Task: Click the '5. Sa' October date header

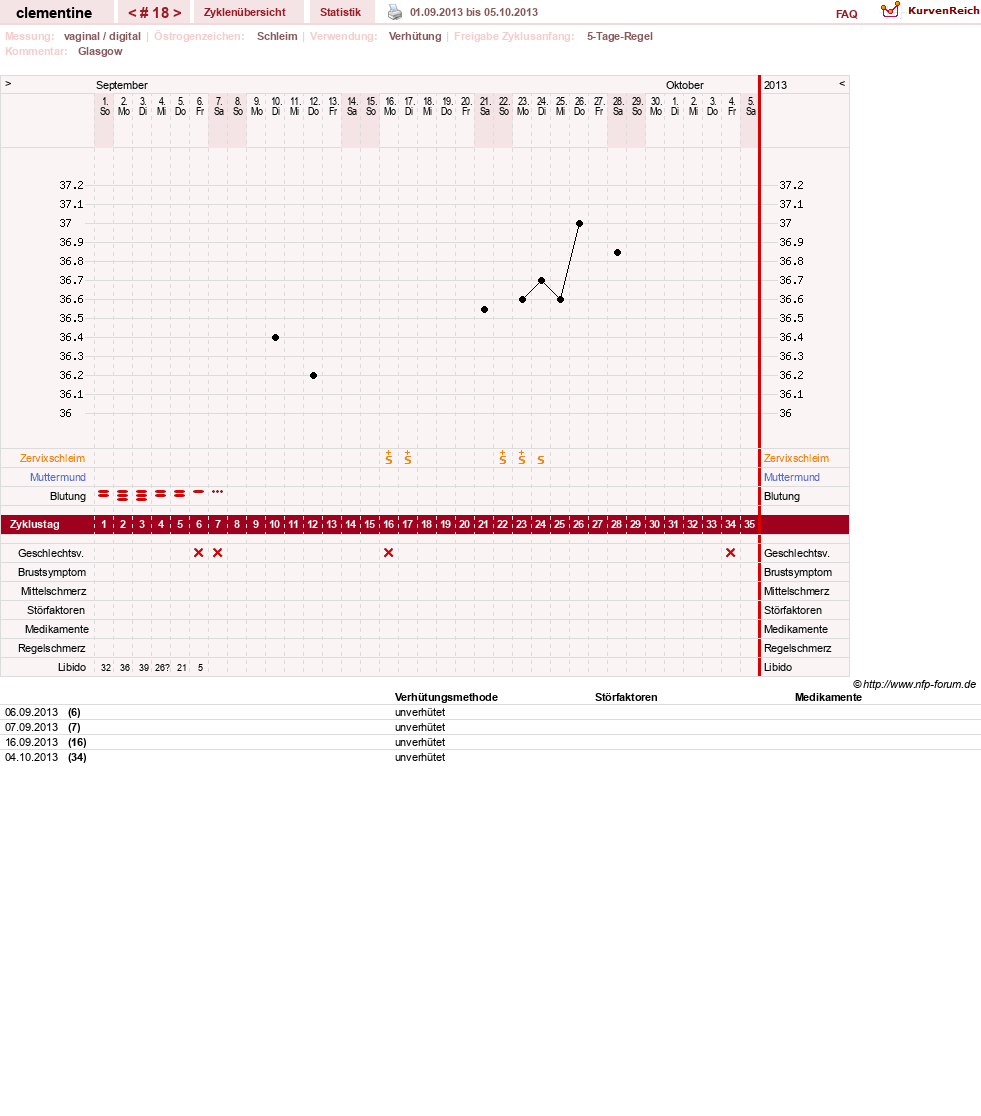Action: [750, 107]
